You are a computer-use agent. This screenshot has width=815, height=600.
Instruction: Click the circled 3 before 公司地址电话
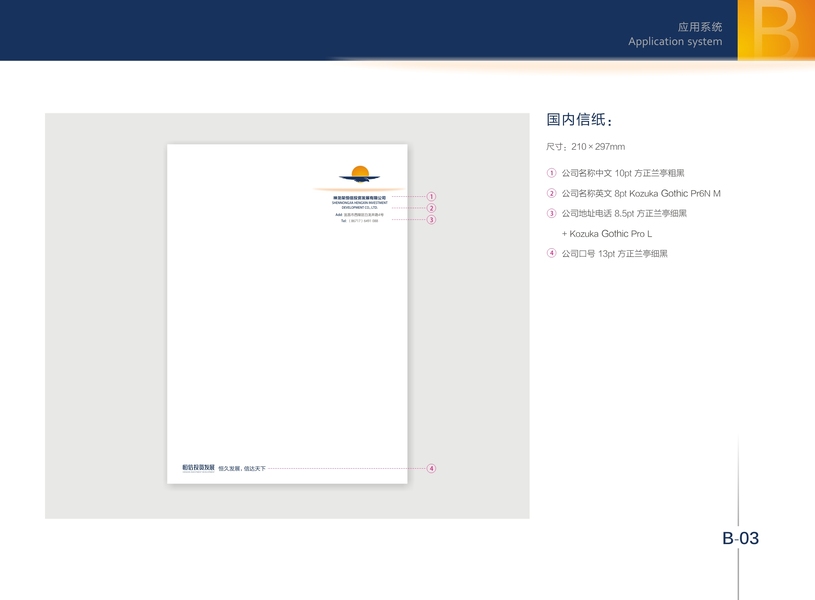[x=551, y=213]
